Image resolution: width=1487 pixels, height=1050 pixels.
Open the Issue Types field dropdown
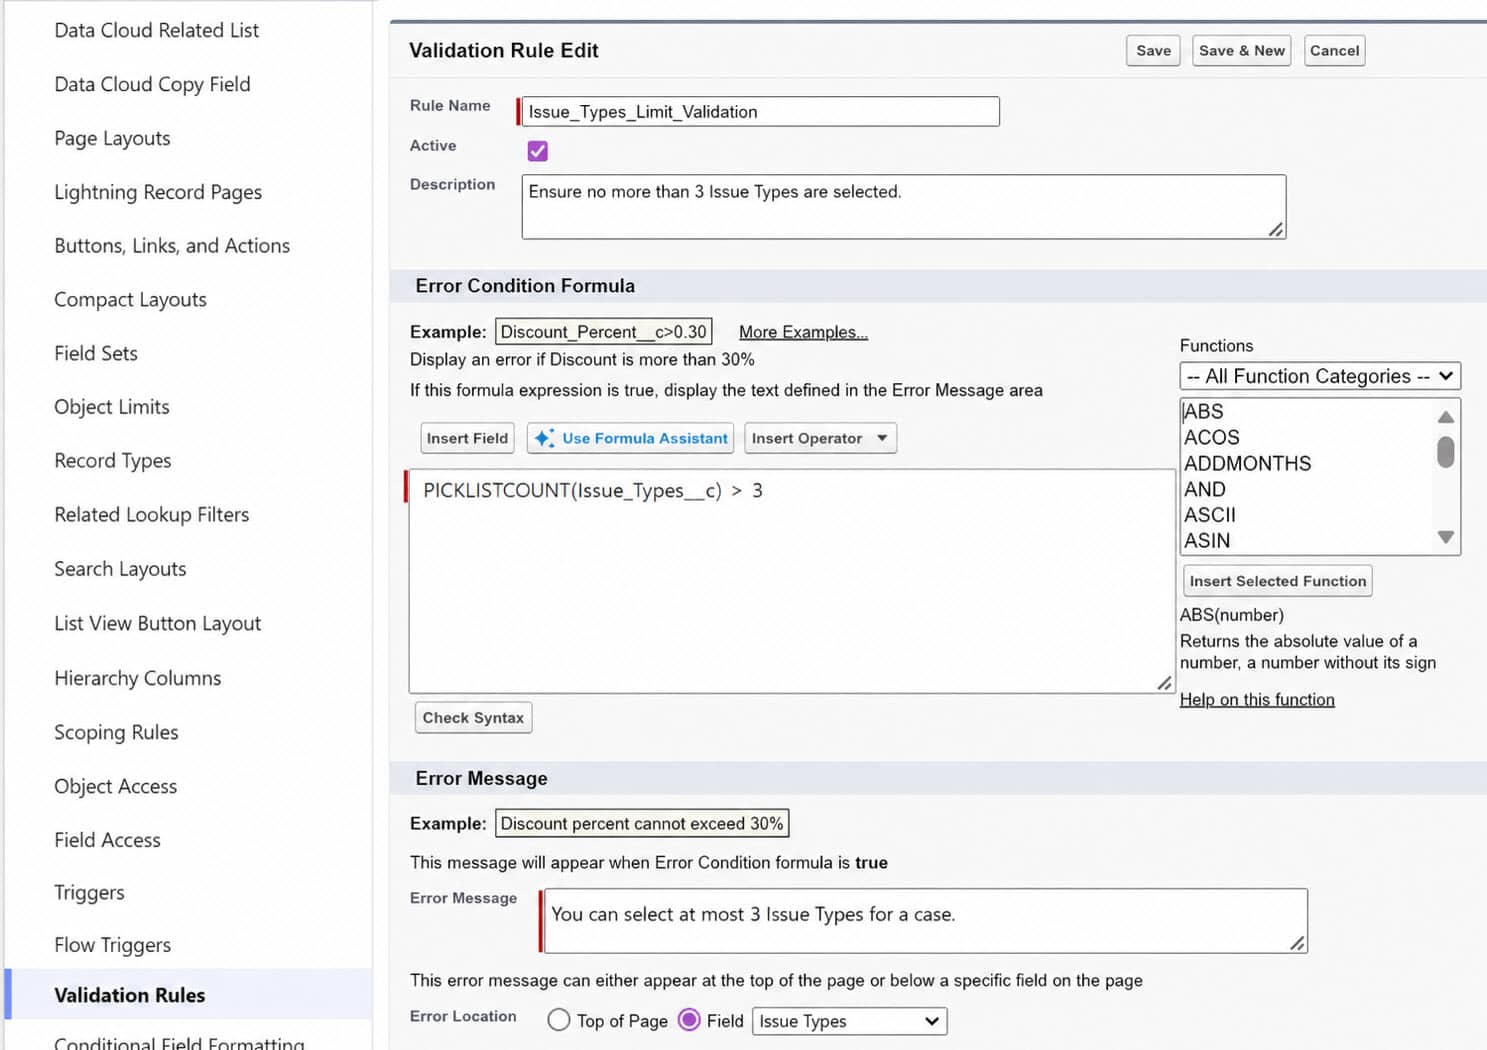[849, 1021]
